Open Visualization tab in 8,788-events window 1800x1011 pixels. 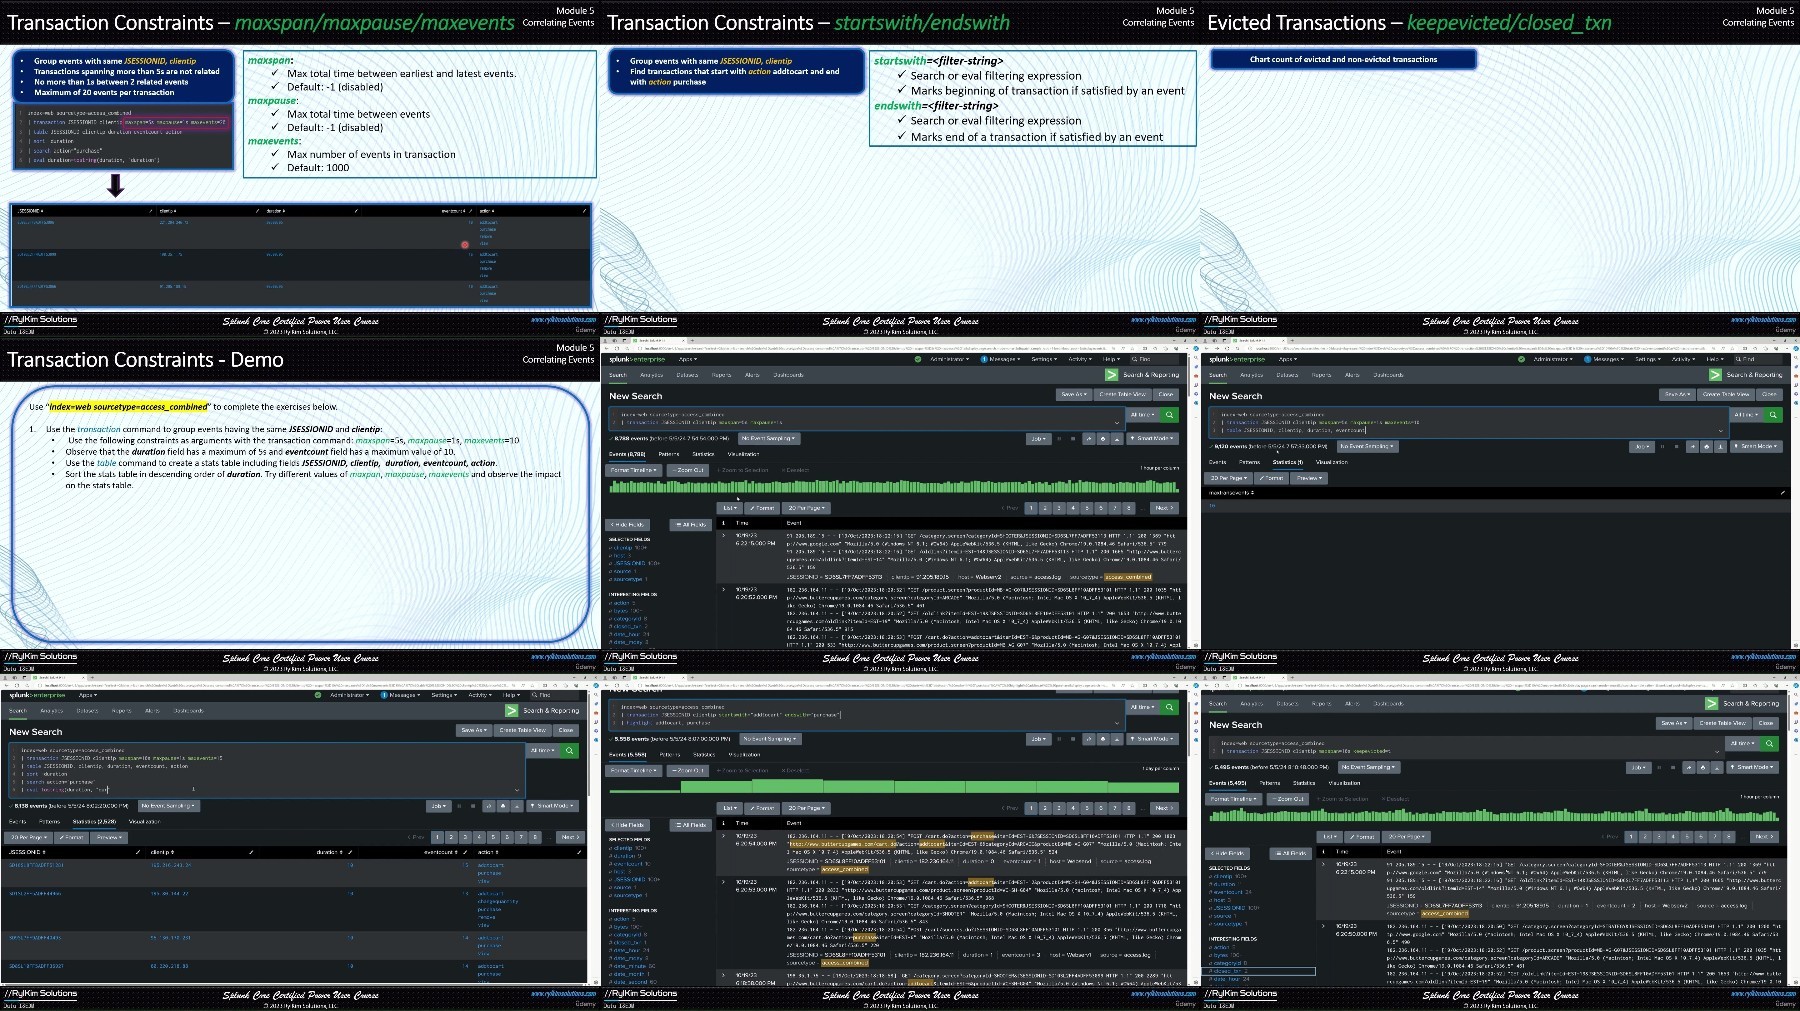coord(743,454)
